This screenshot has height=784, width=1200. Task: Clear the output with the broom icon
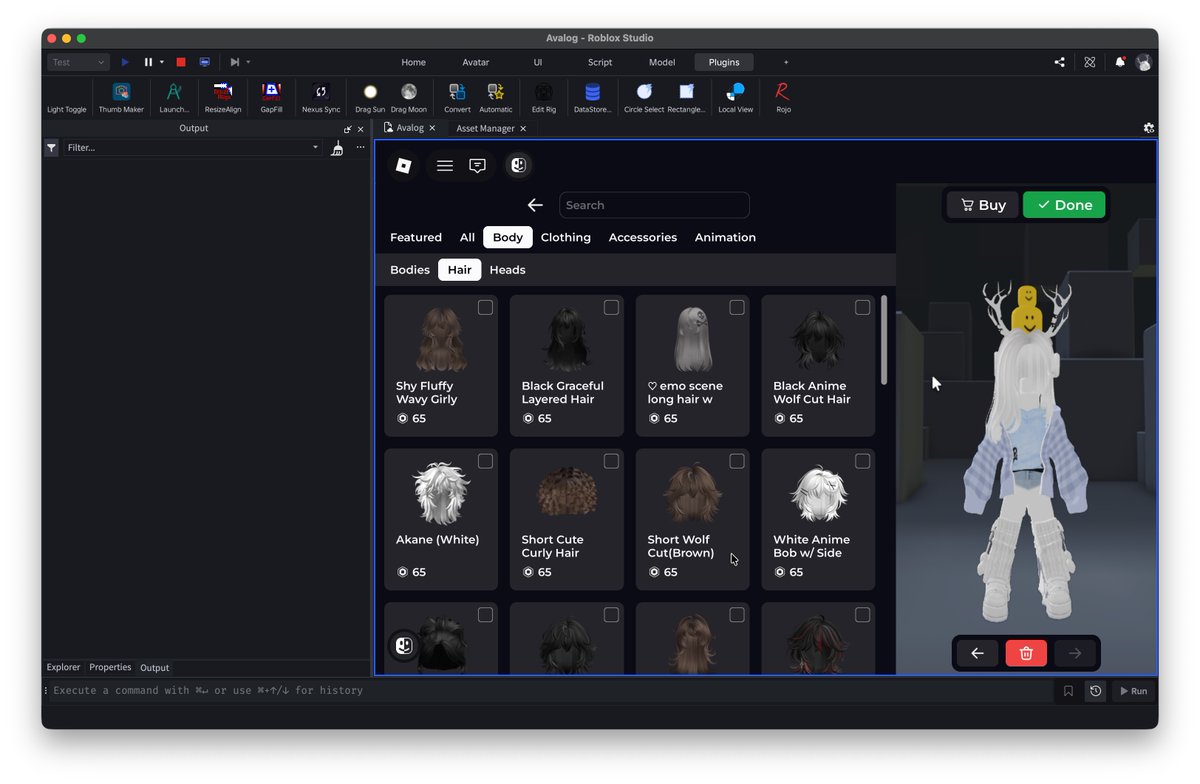[338, 147]
